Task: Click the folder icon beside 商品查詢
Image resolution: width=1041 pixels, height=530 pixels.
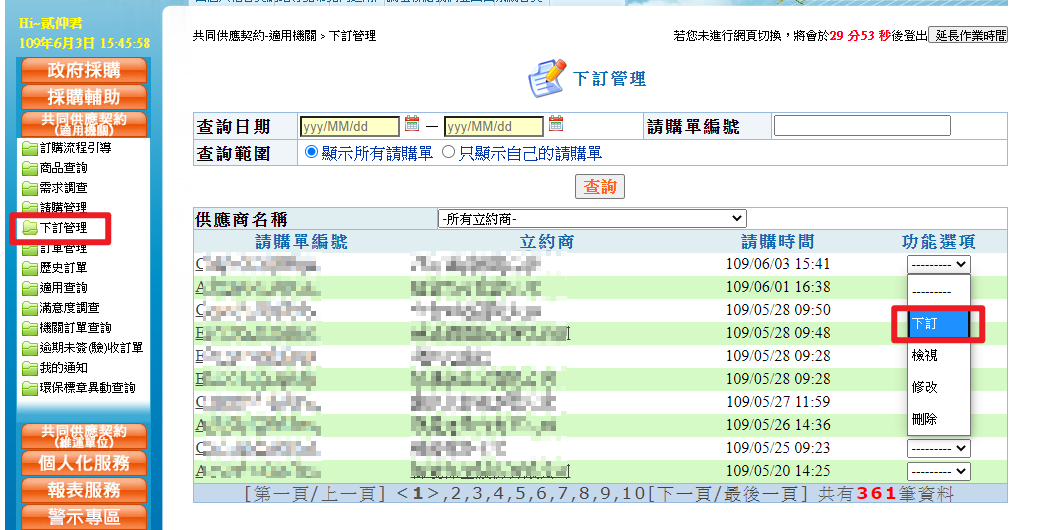Action: click(29, 168)
